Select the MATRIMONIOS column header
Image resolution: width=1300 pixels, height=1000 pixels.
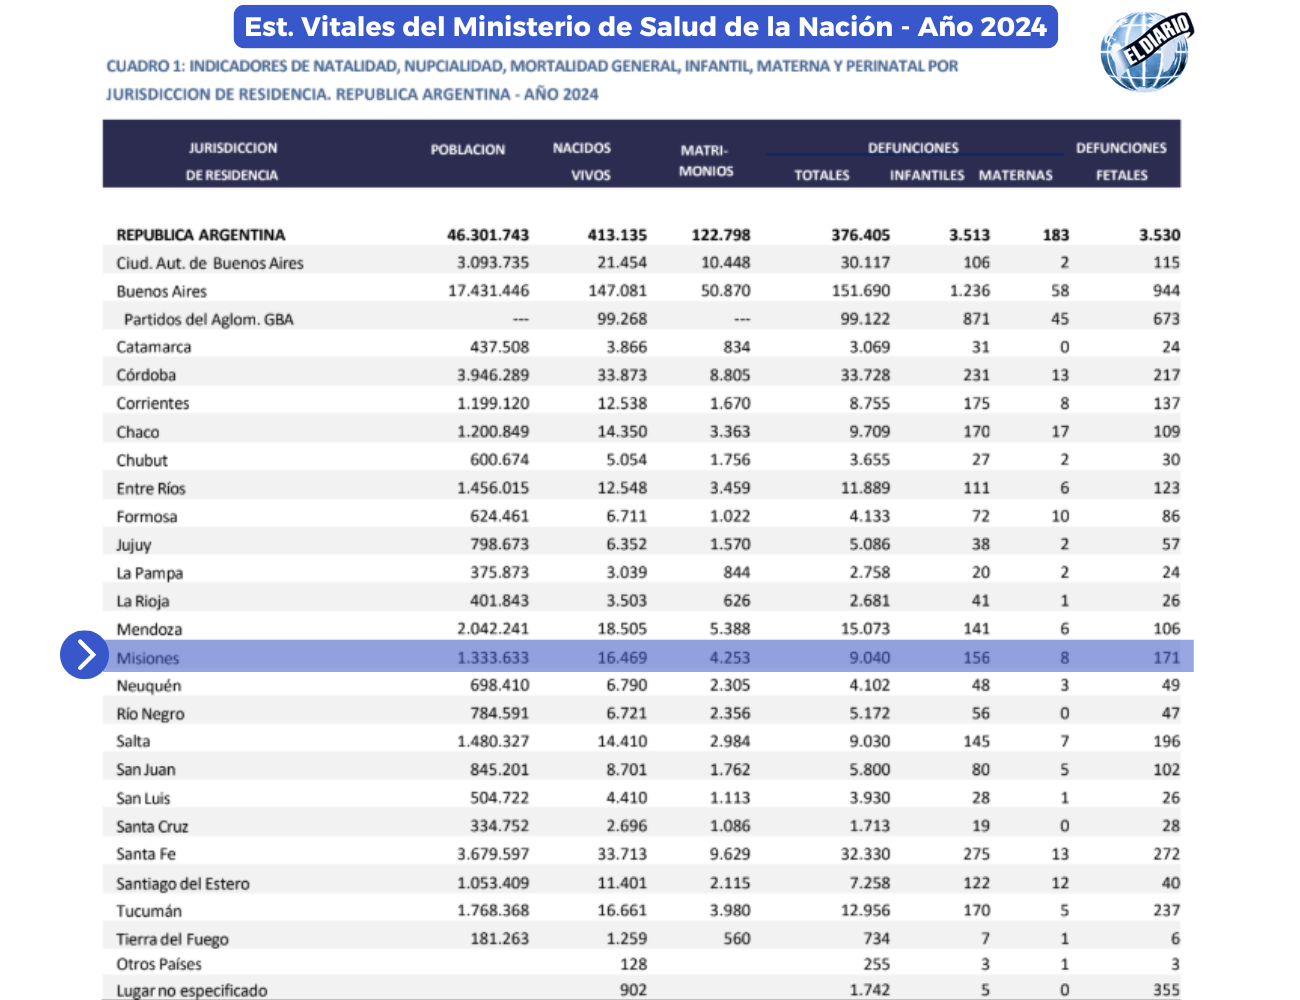pos(706,161)
